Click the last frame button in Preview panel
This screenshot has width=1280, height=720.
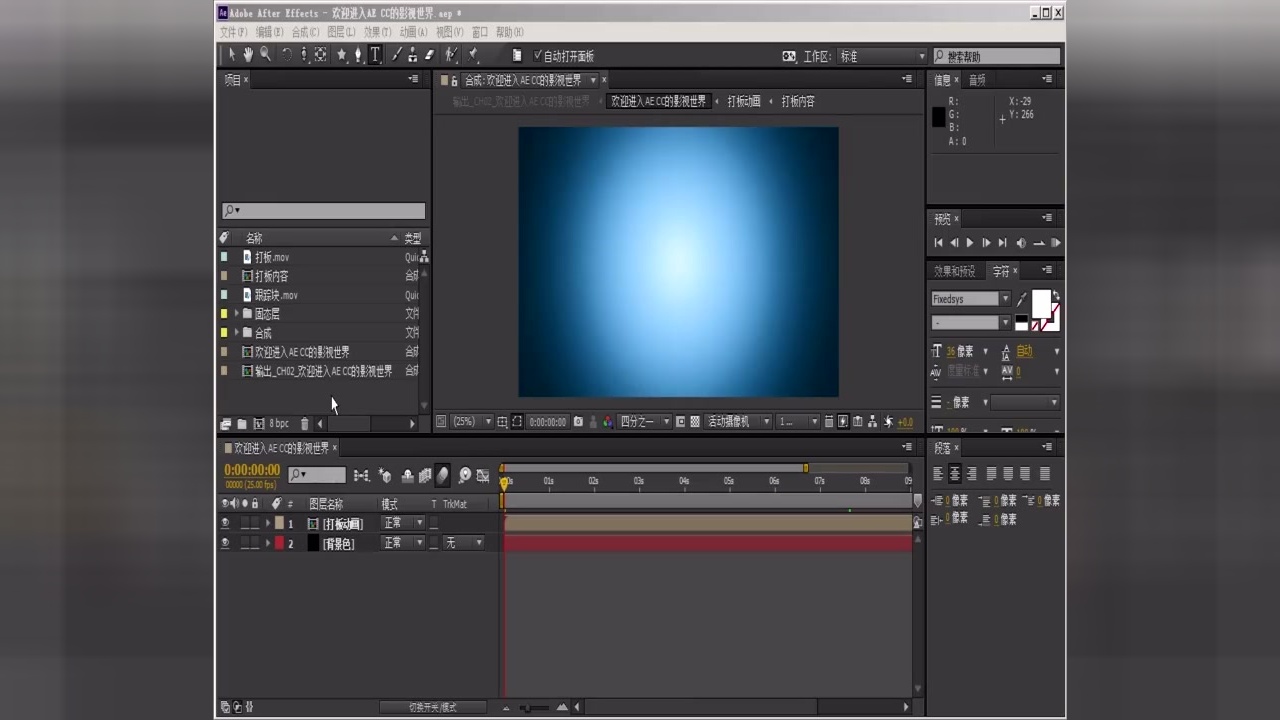[1003, 243]
